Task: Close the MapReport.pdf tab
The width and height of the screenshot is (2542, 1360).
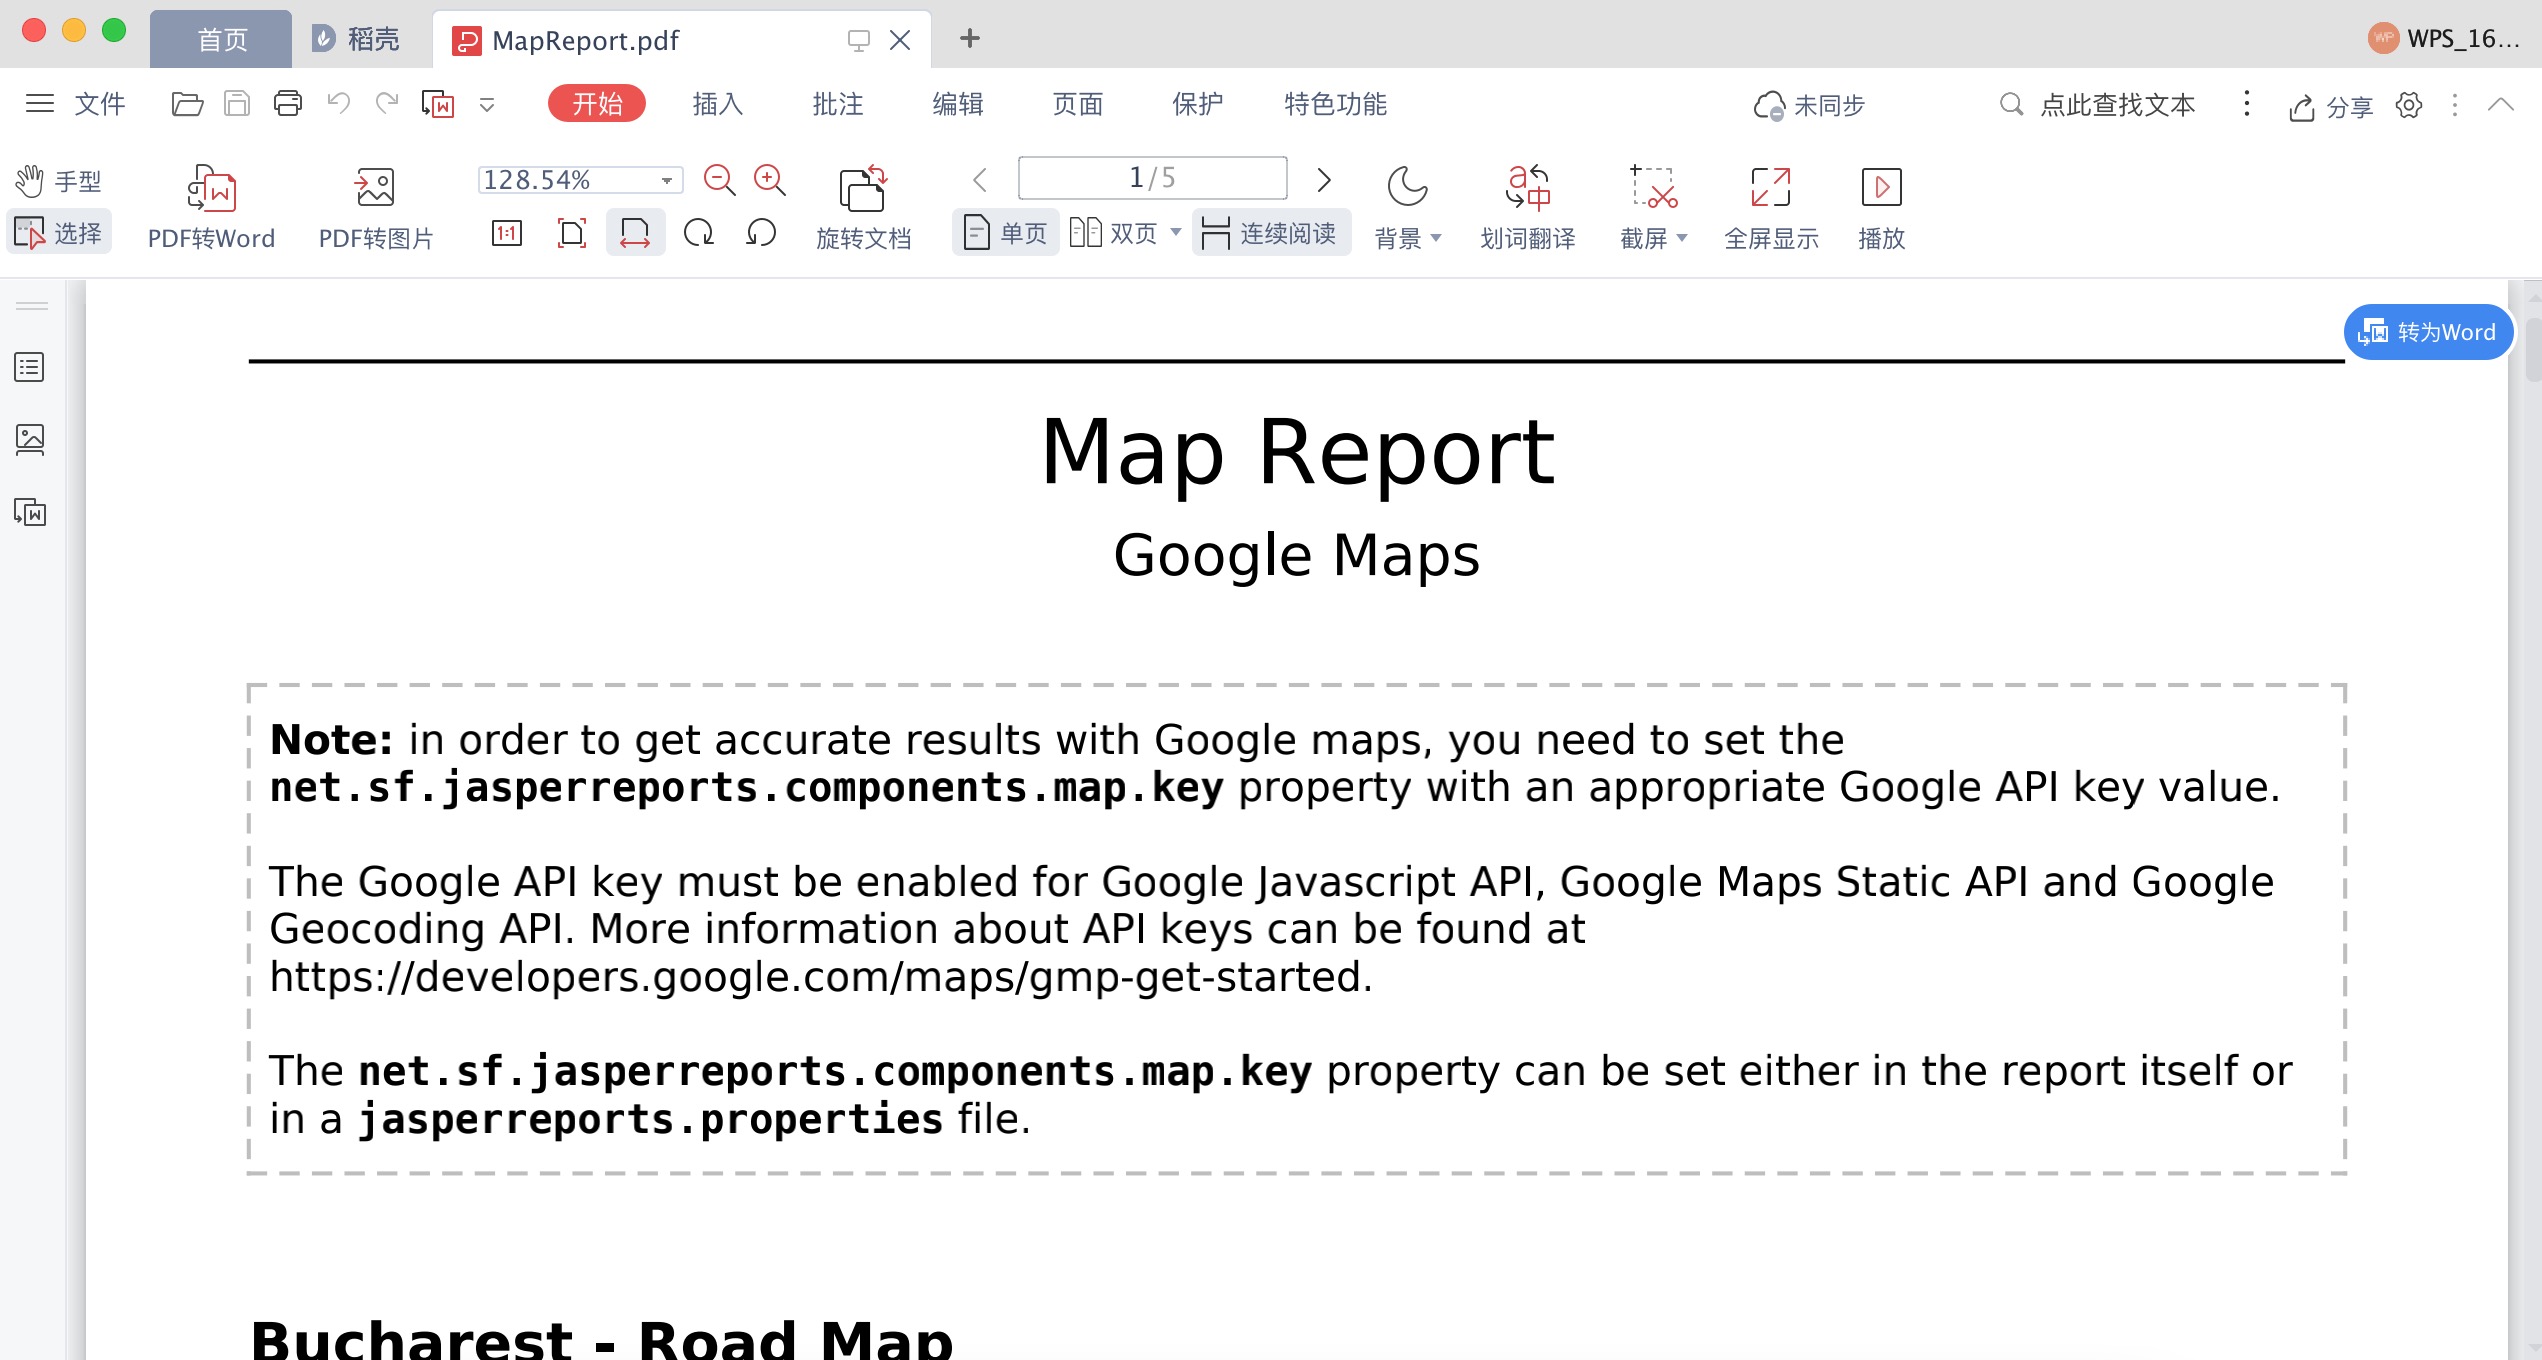Action: pos(899,40)
